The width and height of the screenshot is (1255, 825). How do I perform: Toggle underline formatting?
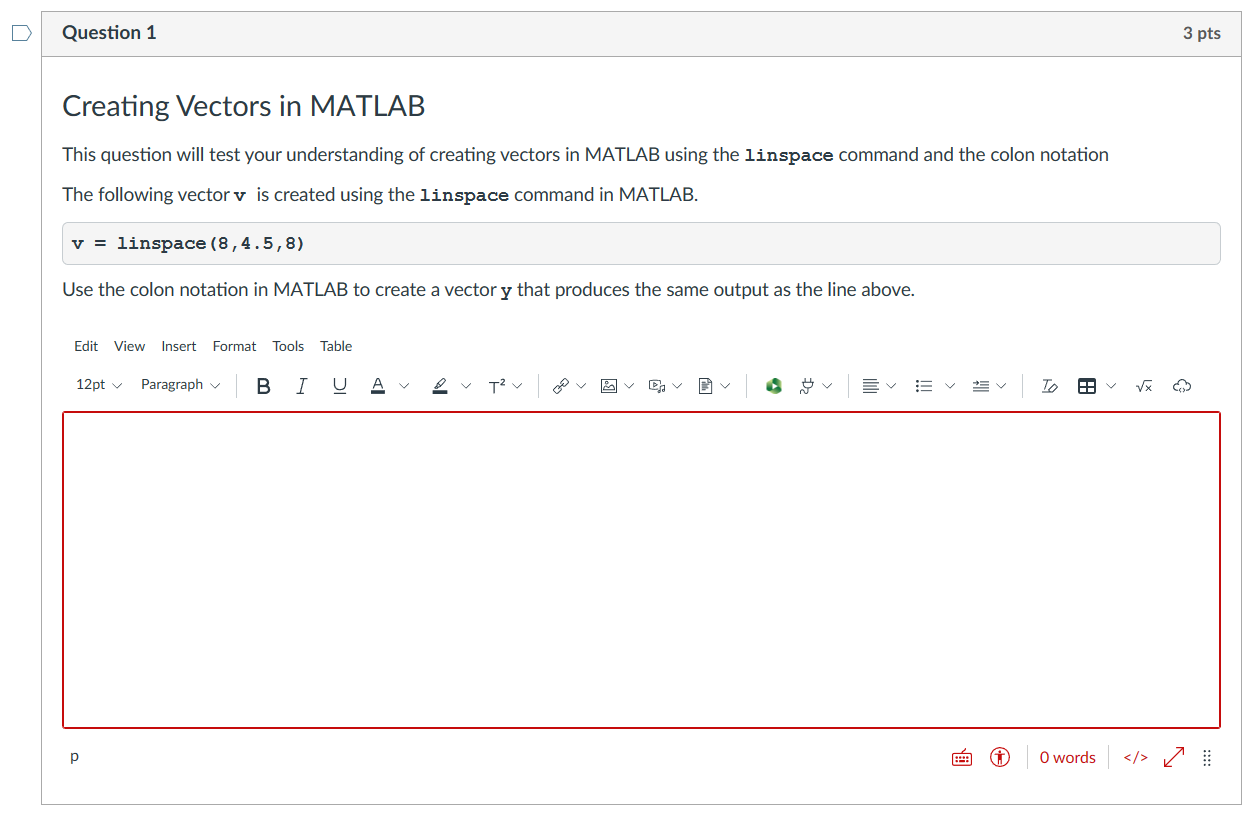click(339, 385)
